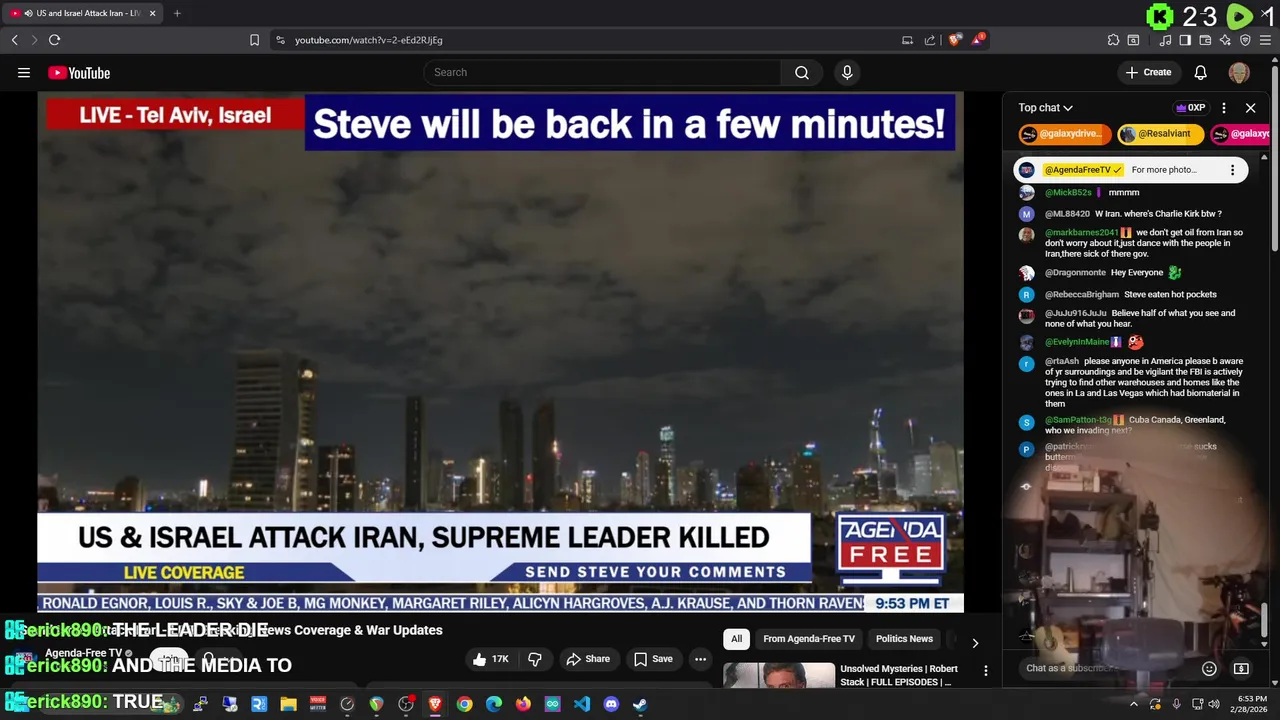Show next filter chips with chevron
The height and width of the screenshot is (720, 1280).
[975, 643]
